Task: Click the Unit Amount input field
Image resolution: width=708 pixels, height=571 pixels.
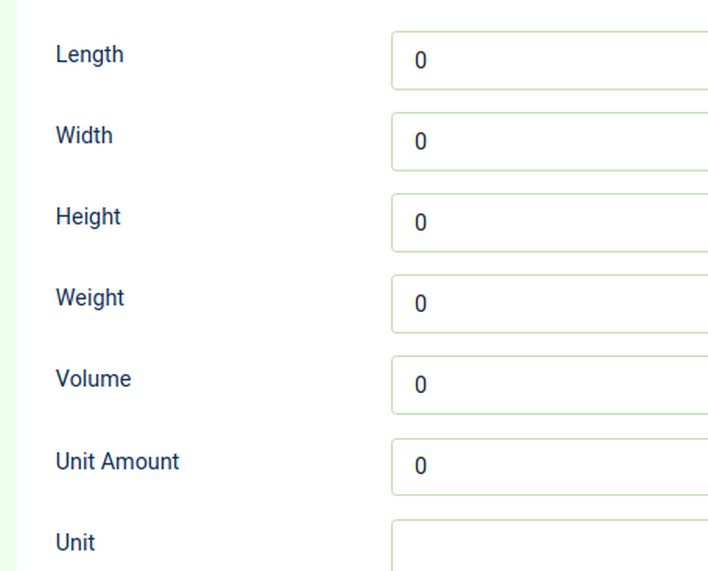Action: pos(550,466)
